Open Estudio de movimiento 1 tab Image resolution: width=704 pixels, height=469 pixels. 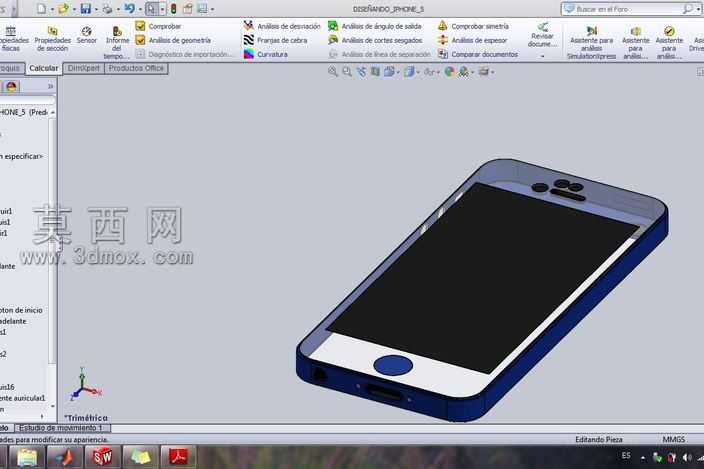62,428
